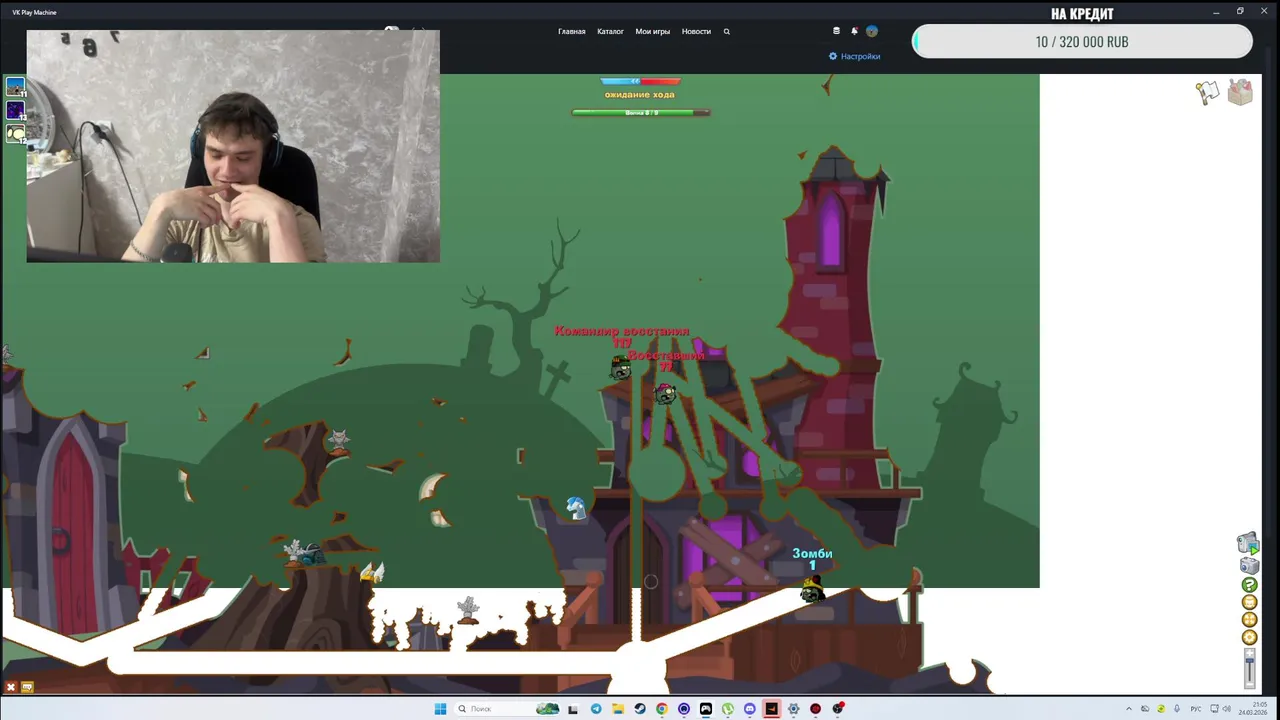Open the gamepad app on taskbar
Image resolution: width=1280 pixels, height=720 pixels.
click(x=706, y=709)
